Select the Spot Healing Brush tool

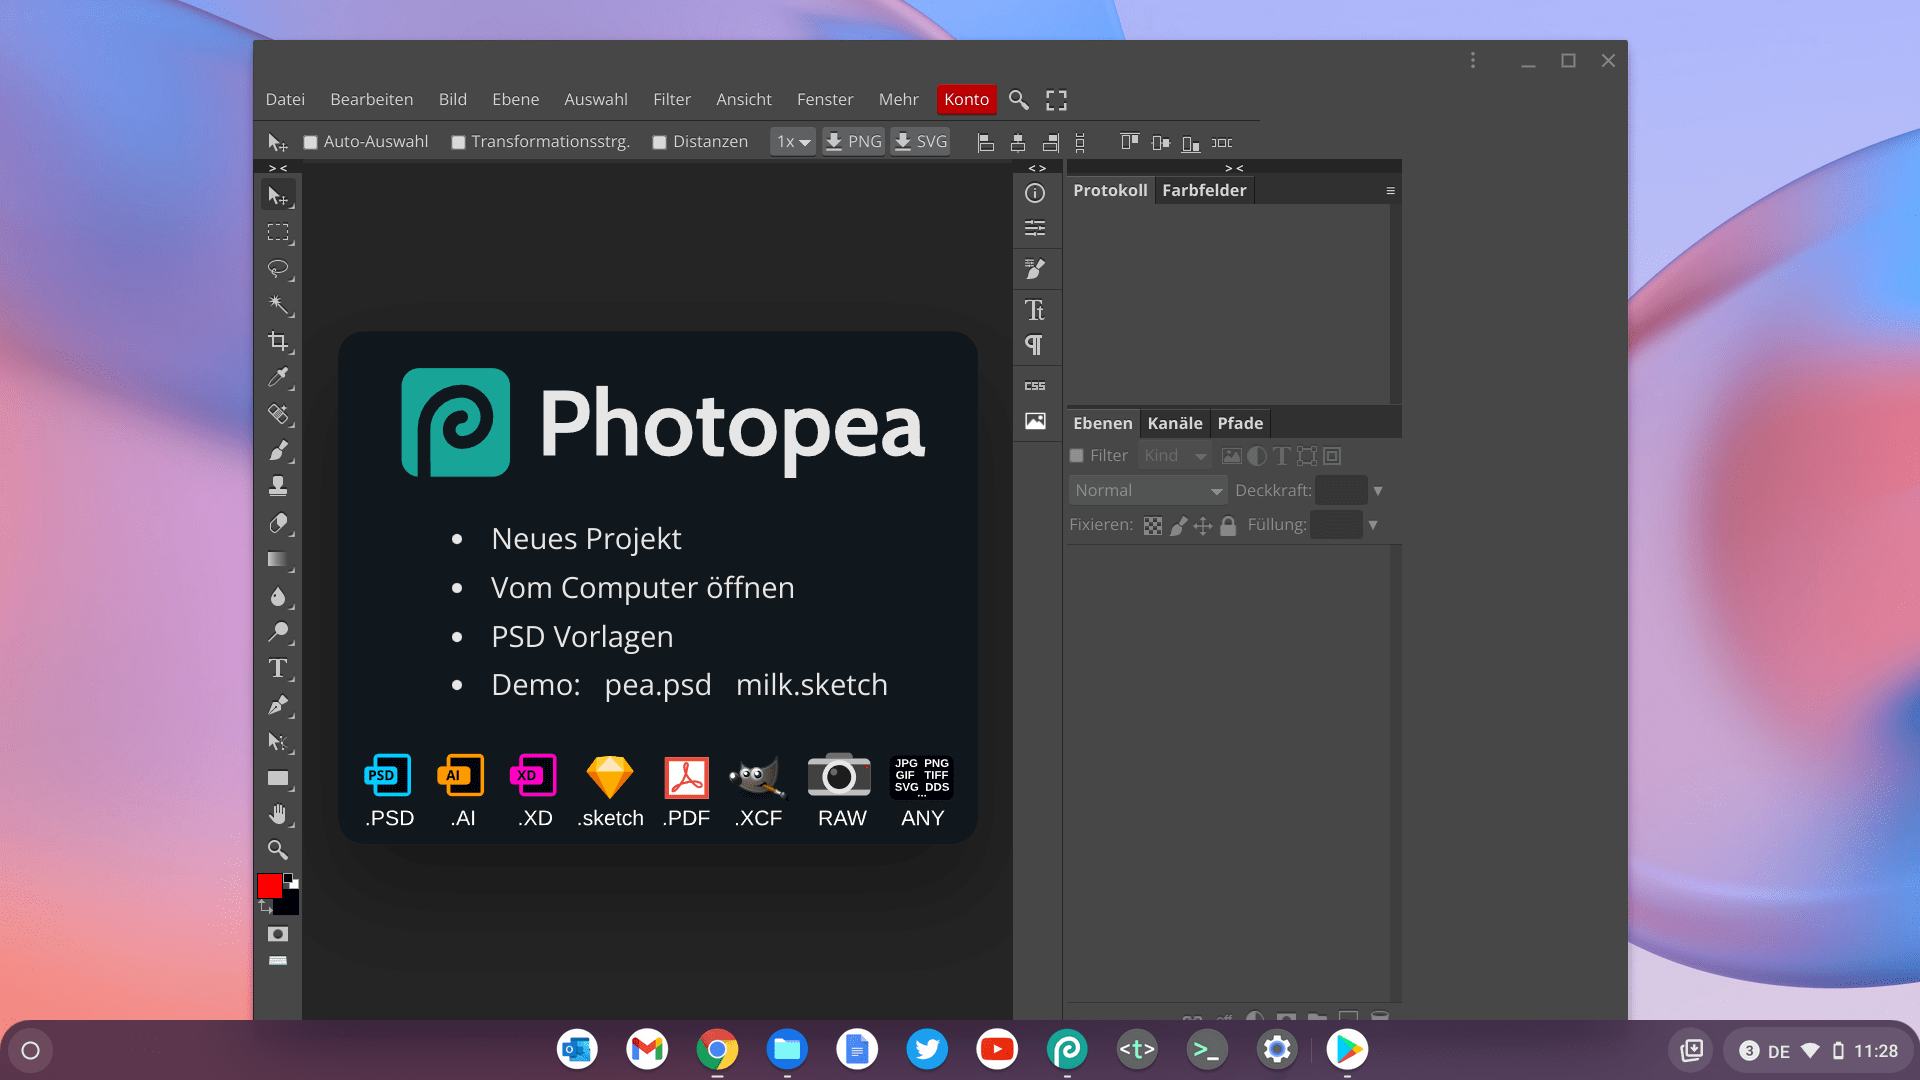(278, 414)
